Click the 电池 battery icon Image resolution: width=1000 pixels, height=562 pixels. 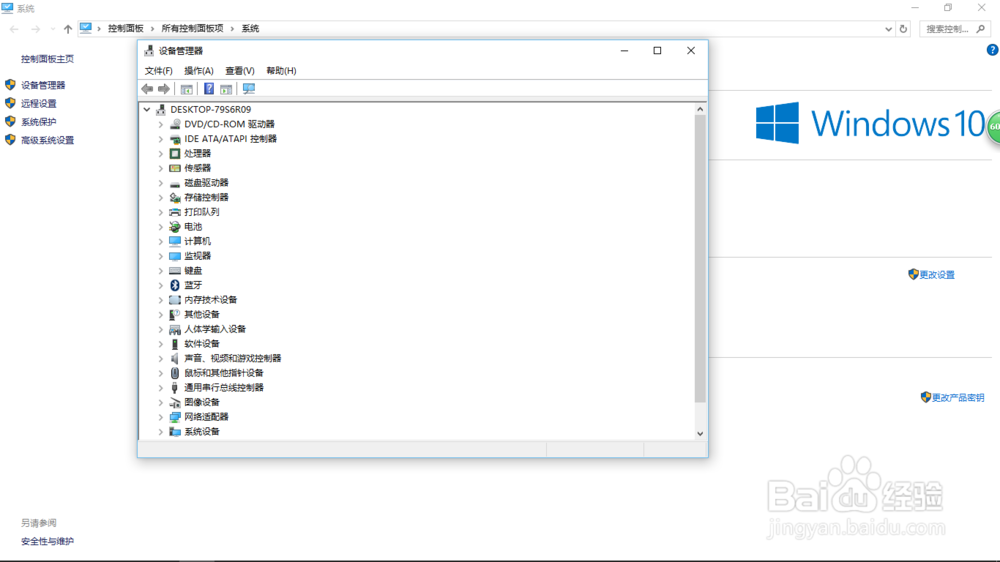(175, 227)
